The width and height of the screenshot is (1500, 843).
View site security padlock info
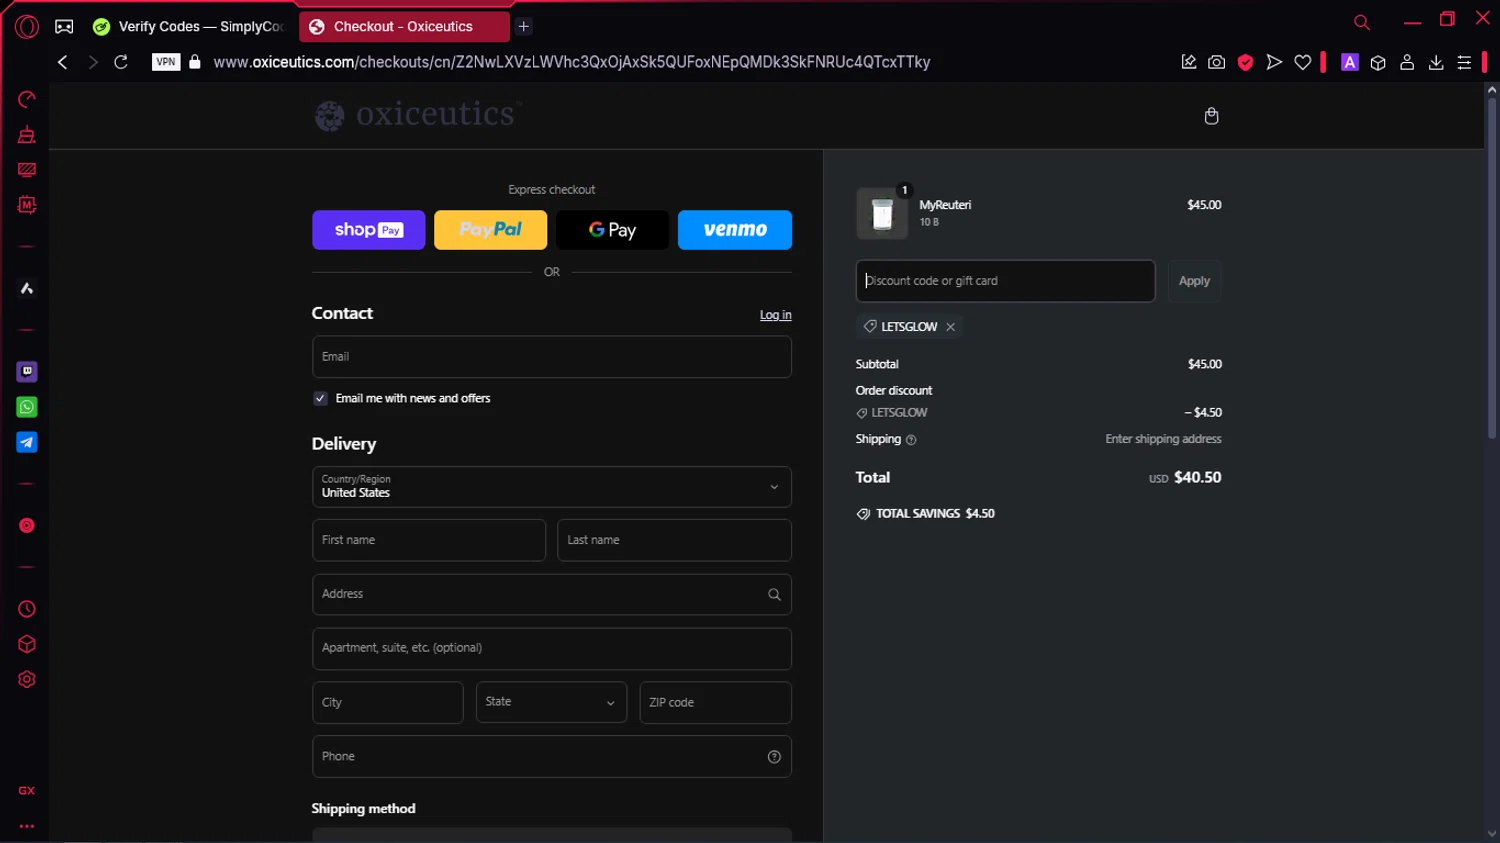point(195,62)
